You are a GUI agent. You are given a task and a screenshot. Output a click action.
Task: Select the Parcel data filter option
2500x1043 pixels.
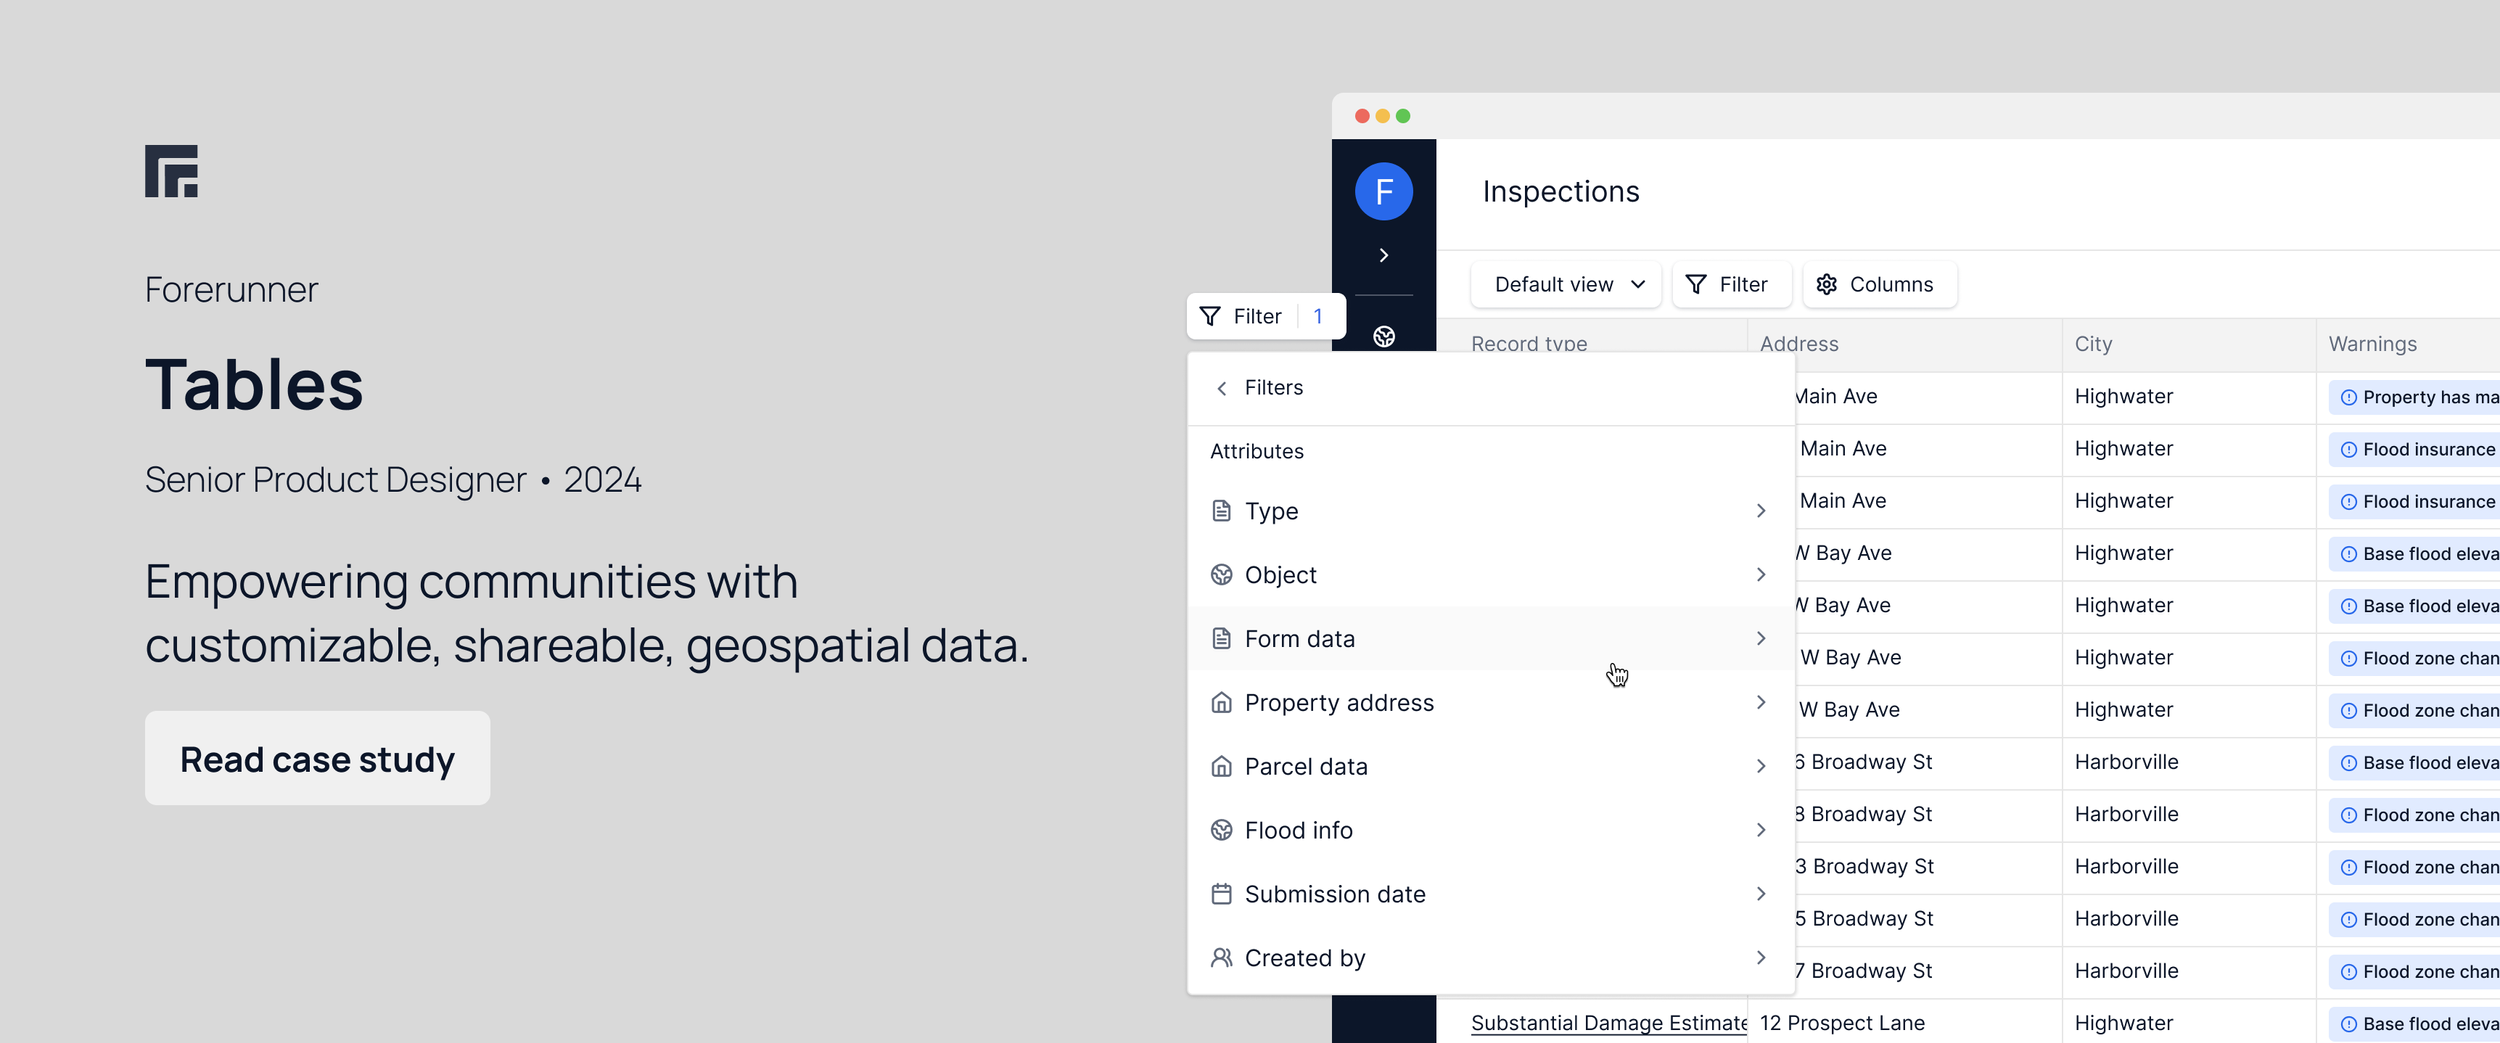[1490, 767]
